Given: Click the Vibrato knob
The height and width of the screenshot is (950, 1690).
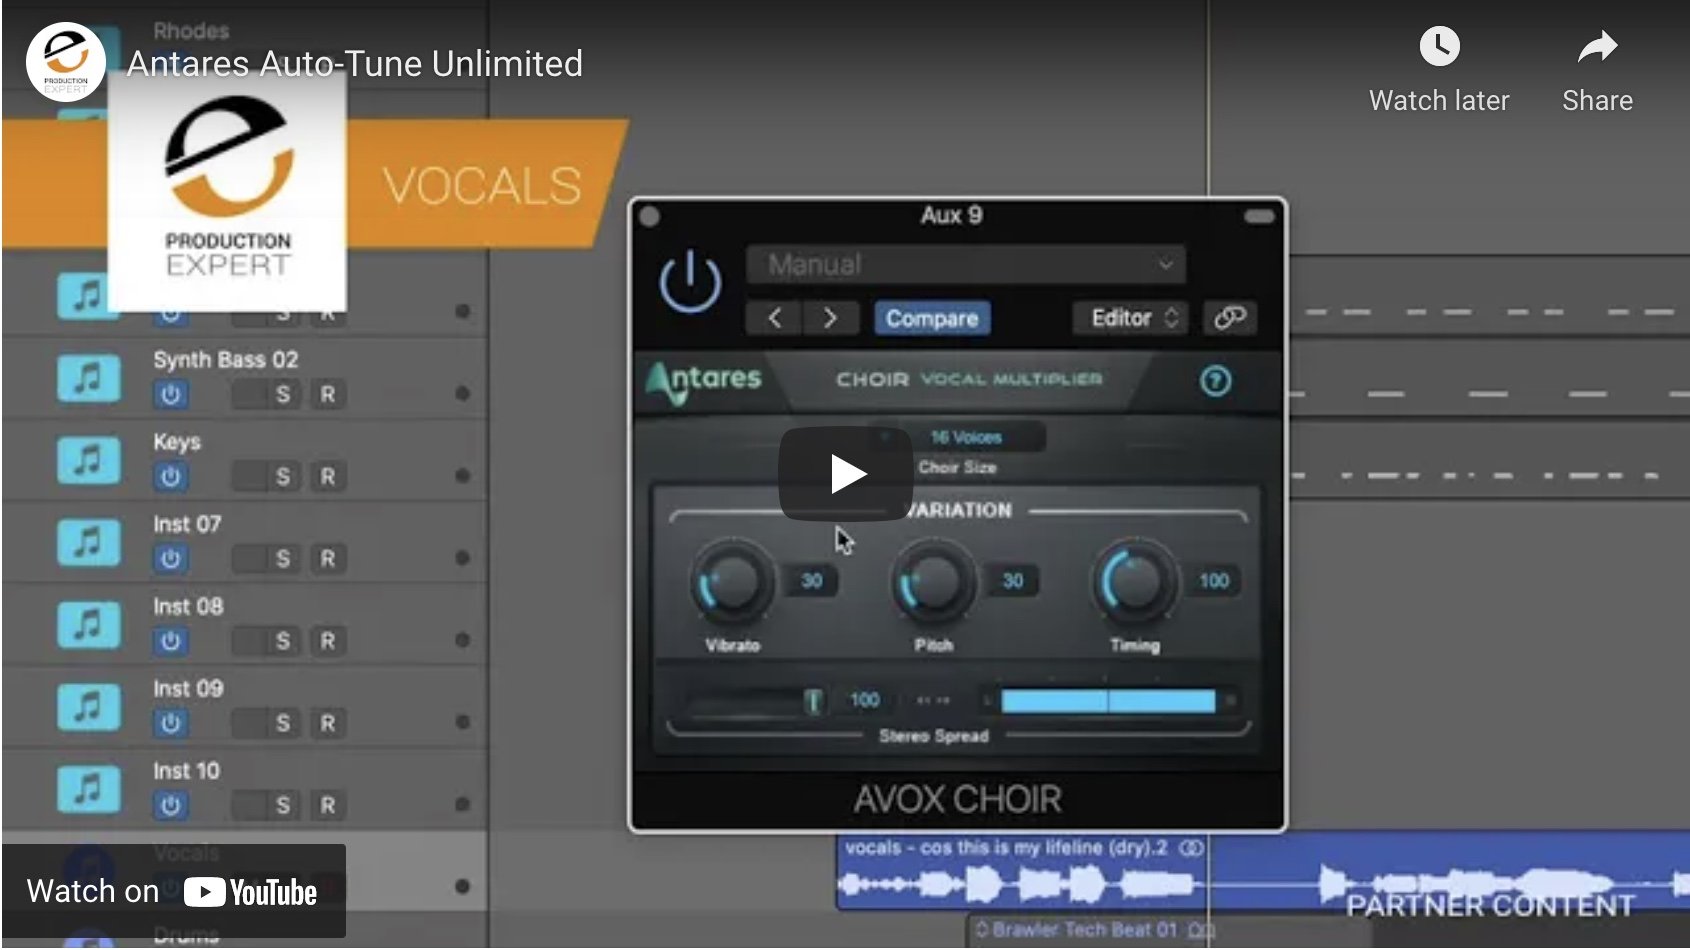Looking at the screenshot, I should coord(733,582).
